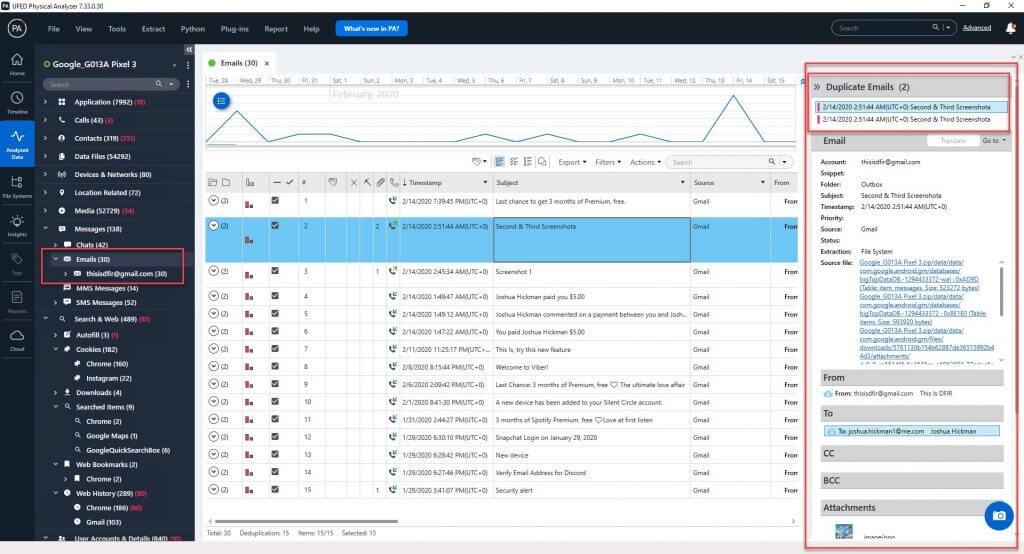Select the thisisdfir@gmail.com (30) tree item
The width and height of the screenshot is (1024, 554).
pyautogui.click(x=126, y=274)
